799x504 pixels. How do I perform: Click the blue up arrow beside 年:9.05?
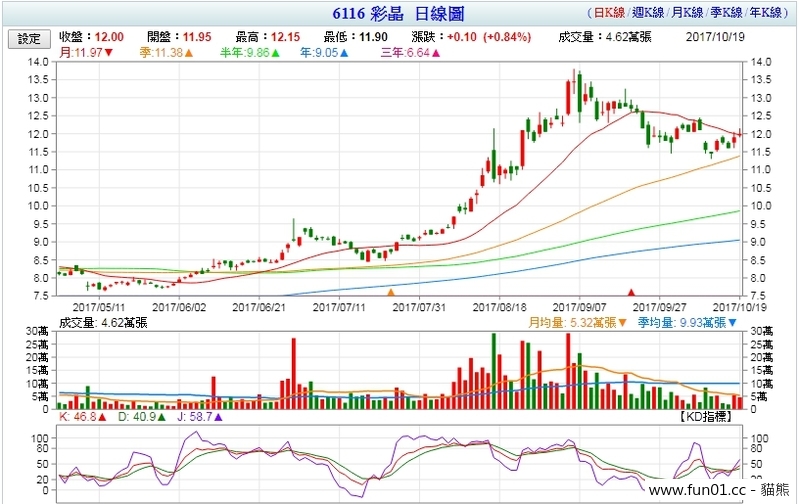344,52
